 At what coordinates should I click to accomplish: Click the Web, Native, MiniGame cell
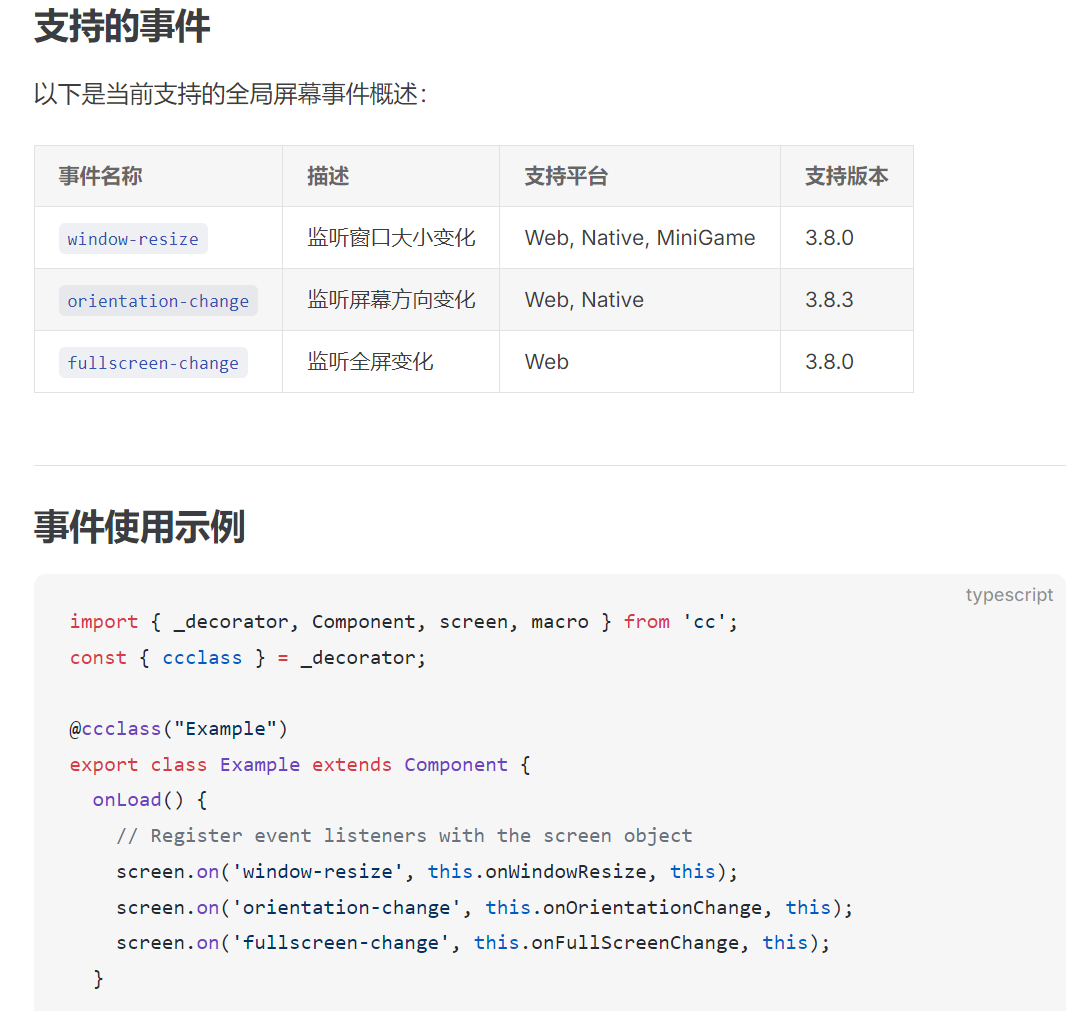click(x=640, y=238)
